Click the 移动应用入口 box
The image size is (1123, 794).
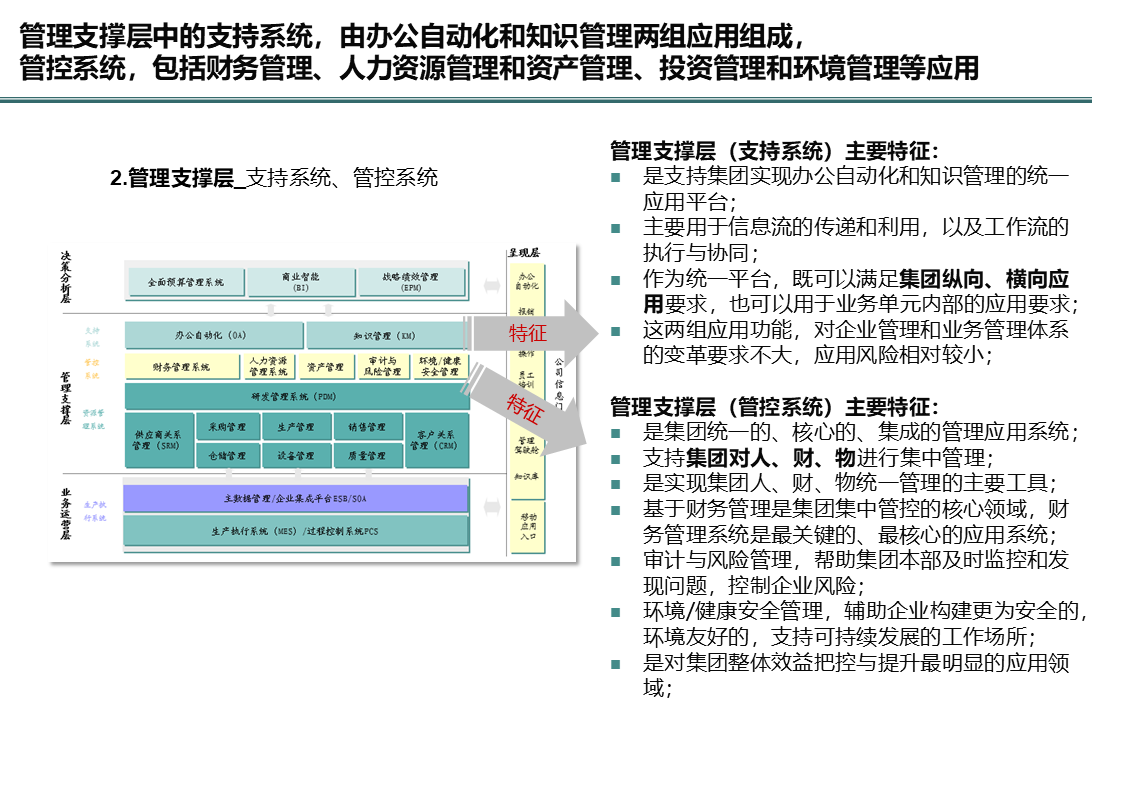point(528,527)
